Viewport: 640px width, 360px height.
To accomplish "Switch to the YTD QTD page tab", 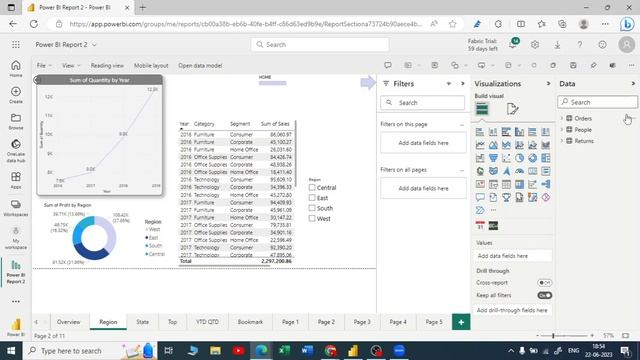I will (207, 322).
